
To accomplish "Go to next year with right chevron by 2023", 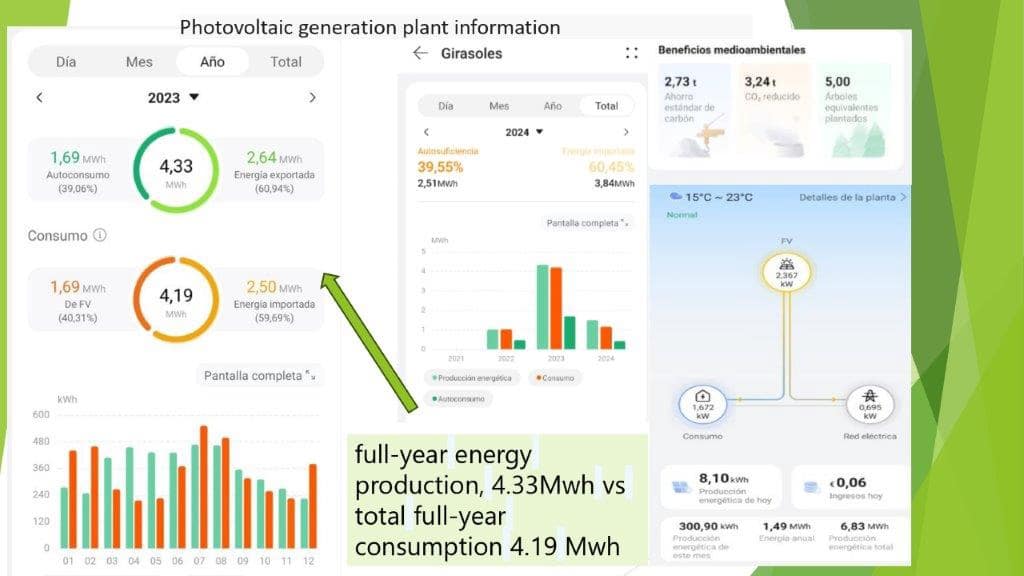I will pos(312,98).
